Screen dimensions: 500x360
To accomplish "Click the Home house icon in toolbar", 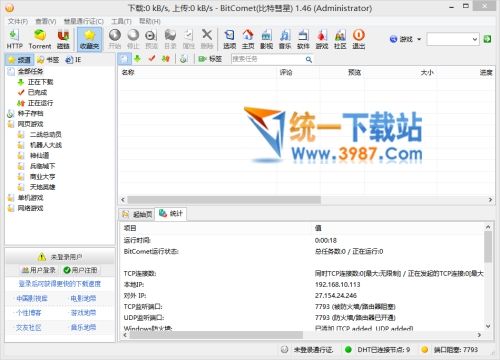I will pyautogui.click(x=248, y=39).
